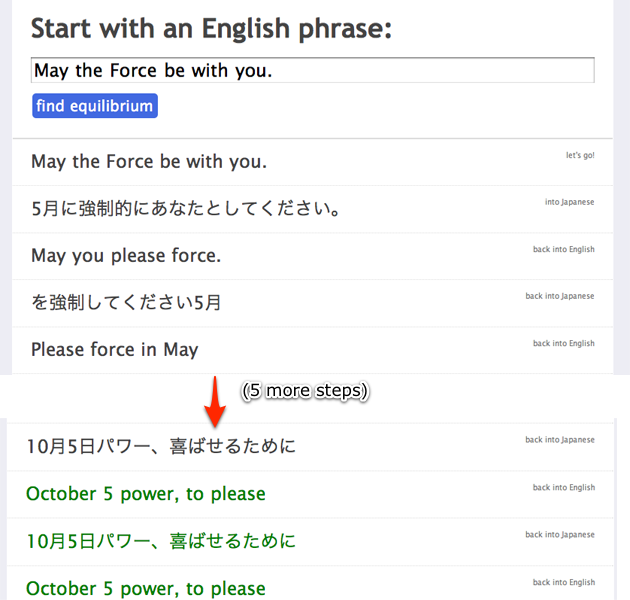Click "back into English" beside "Please force in May"
The image size is (630, 600).
563,343
